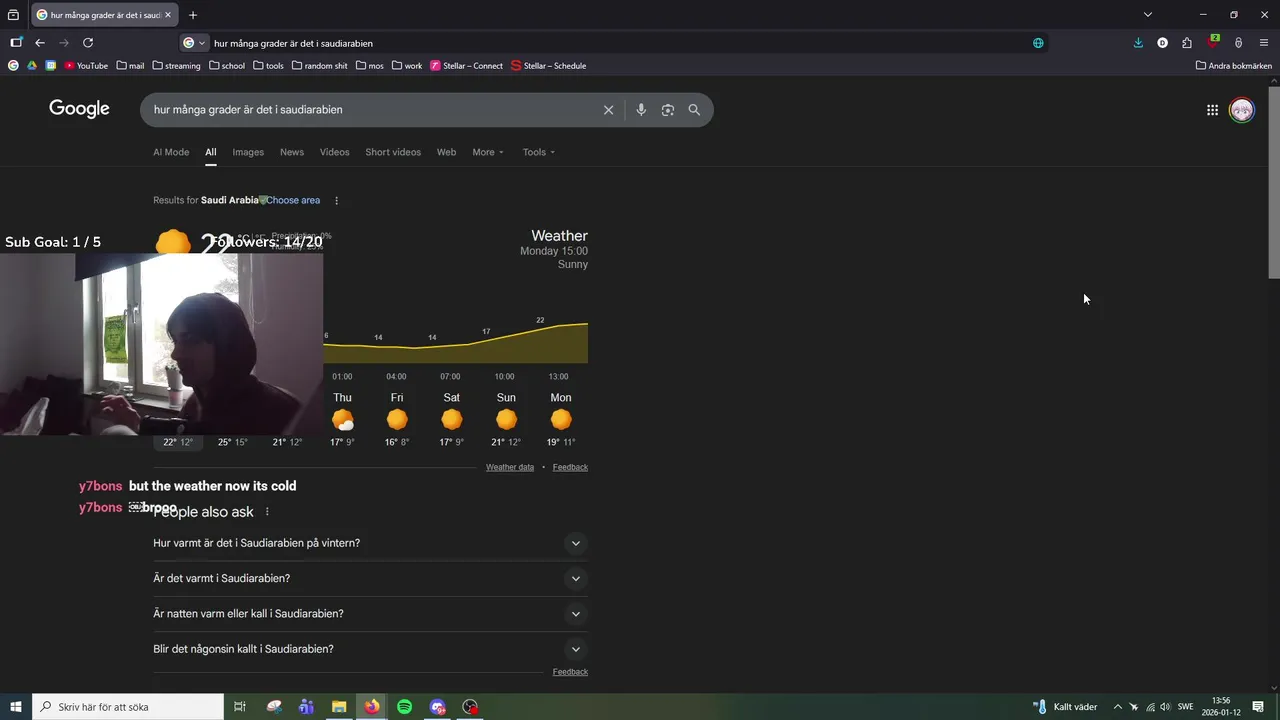1280x720 pixels.
Task: Open the more options dots beside Choose area
Action: pyautogui.click(x=336, y=200)
